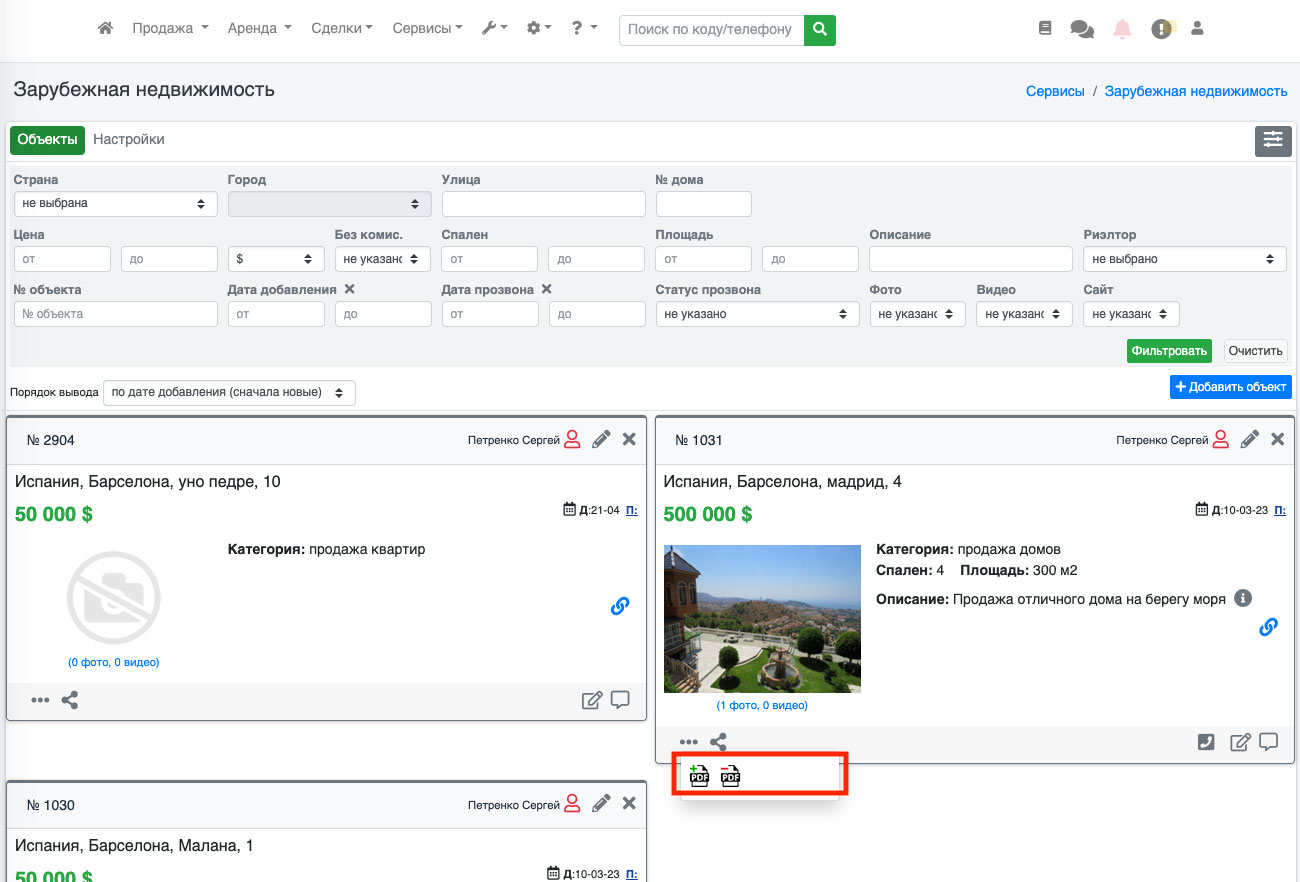Open the Порядок вывода sort dropdown
Viewport: 1300px width, 882px height.
(229, 392)
